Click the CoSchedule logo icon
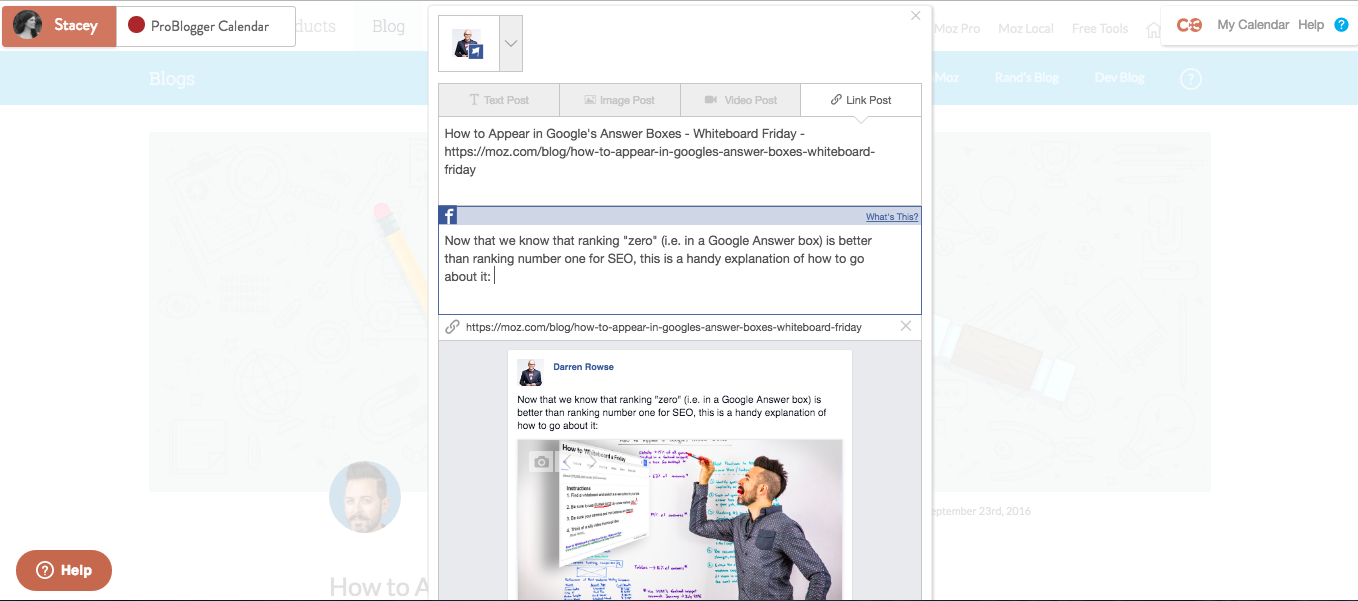1358x601 pixels. tap(1189, 25)
